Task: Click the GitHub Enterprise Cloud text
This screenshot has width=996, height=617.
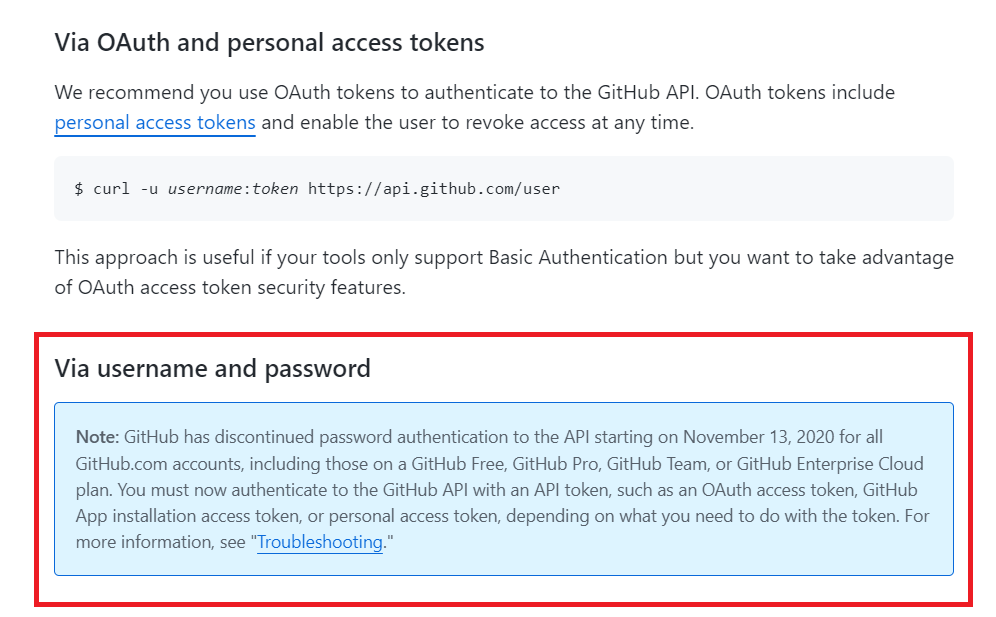Action: pos(830,464)
